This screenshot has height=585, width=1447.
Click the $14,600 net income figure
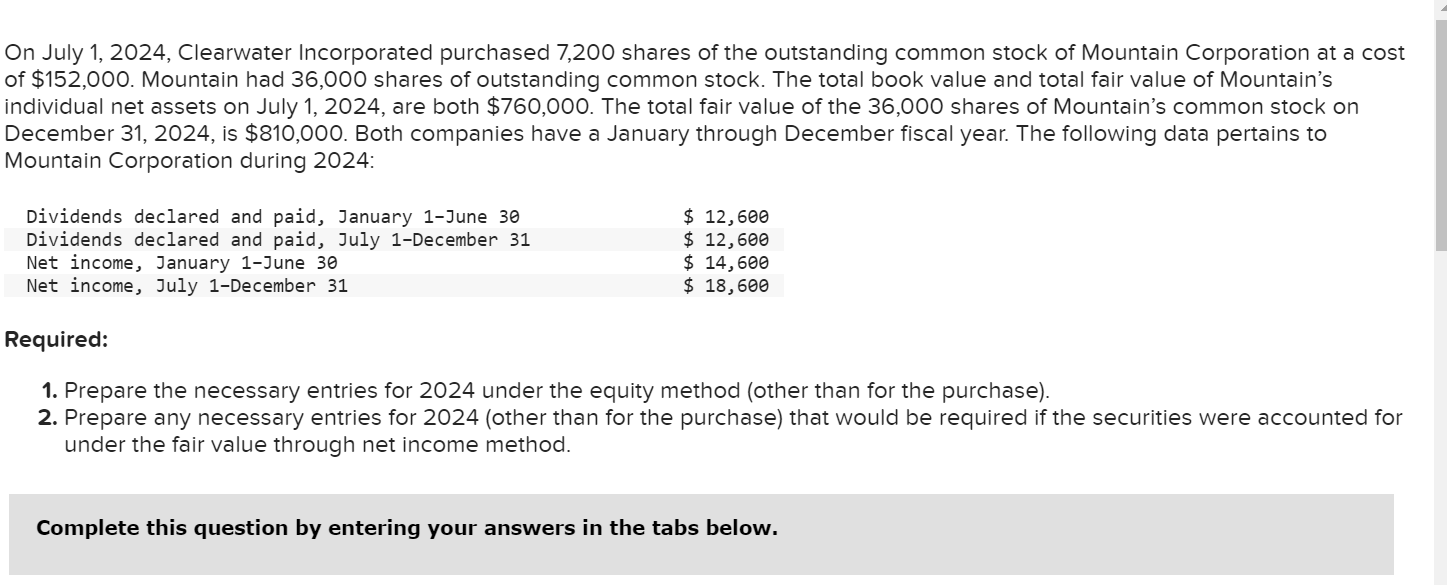[726, 262]
